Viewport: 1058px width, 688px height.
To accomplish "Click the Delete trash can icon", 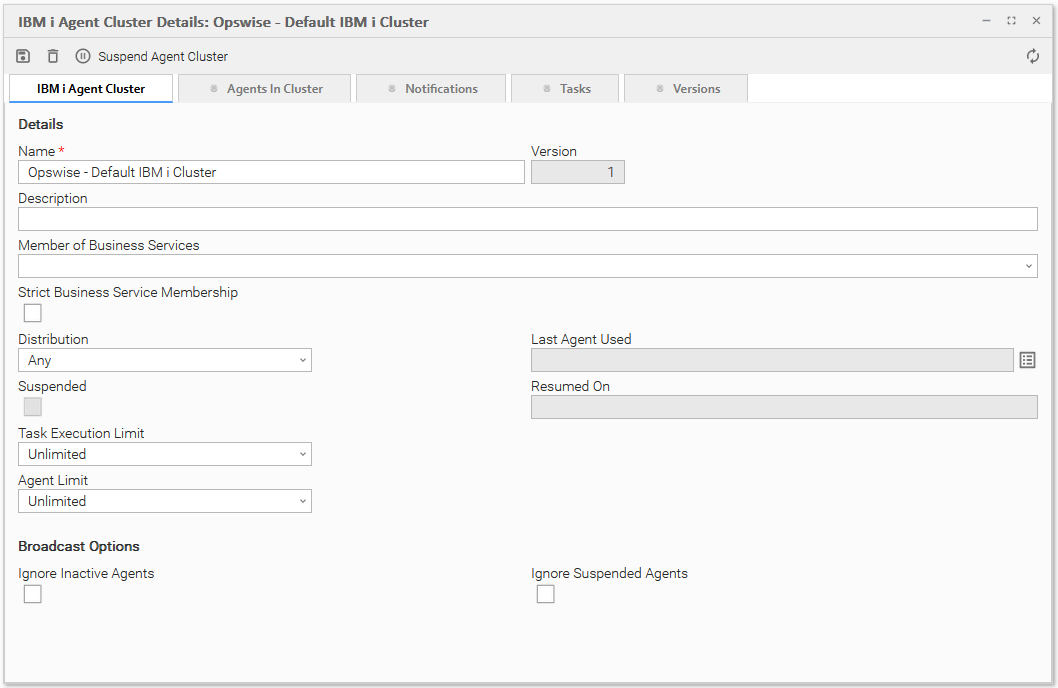I will pyautogui.click(x=53, y=56).
